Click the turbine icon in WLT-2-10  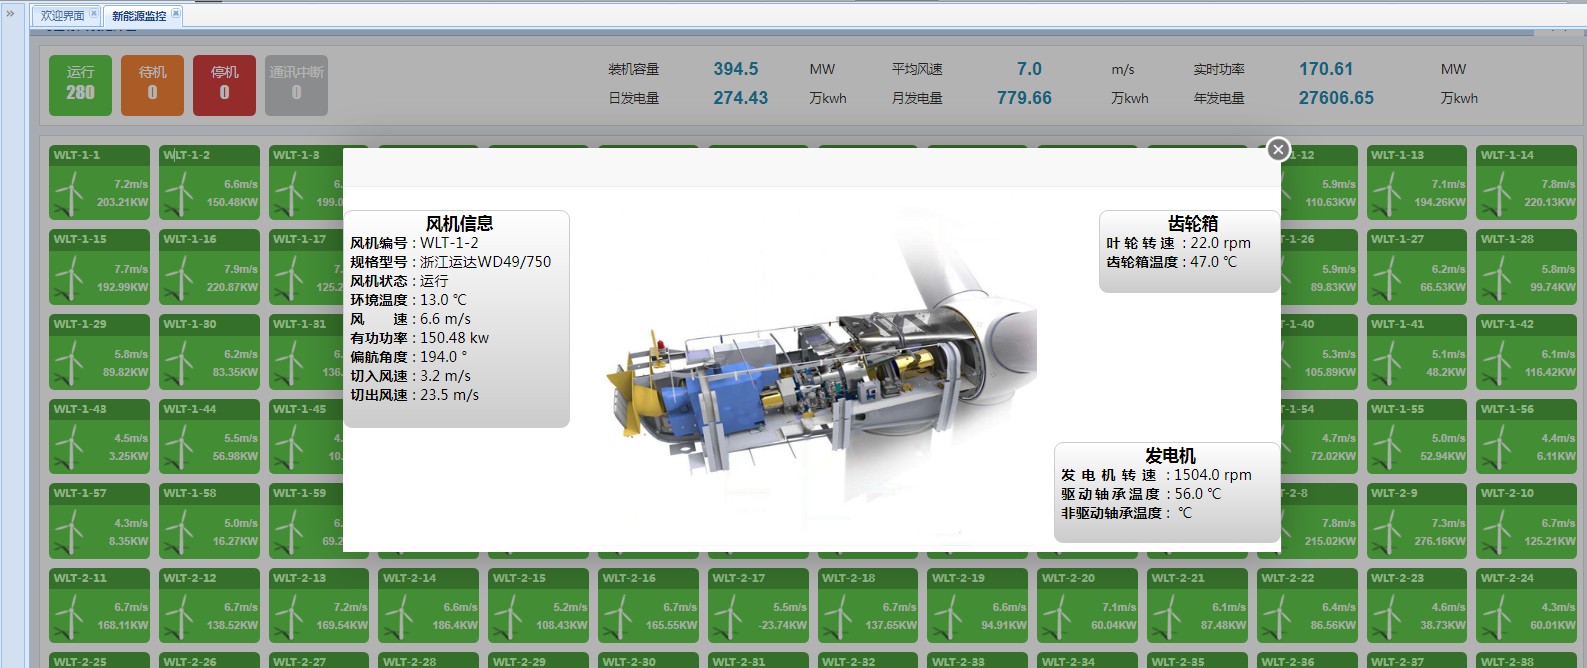point(1496,532)
